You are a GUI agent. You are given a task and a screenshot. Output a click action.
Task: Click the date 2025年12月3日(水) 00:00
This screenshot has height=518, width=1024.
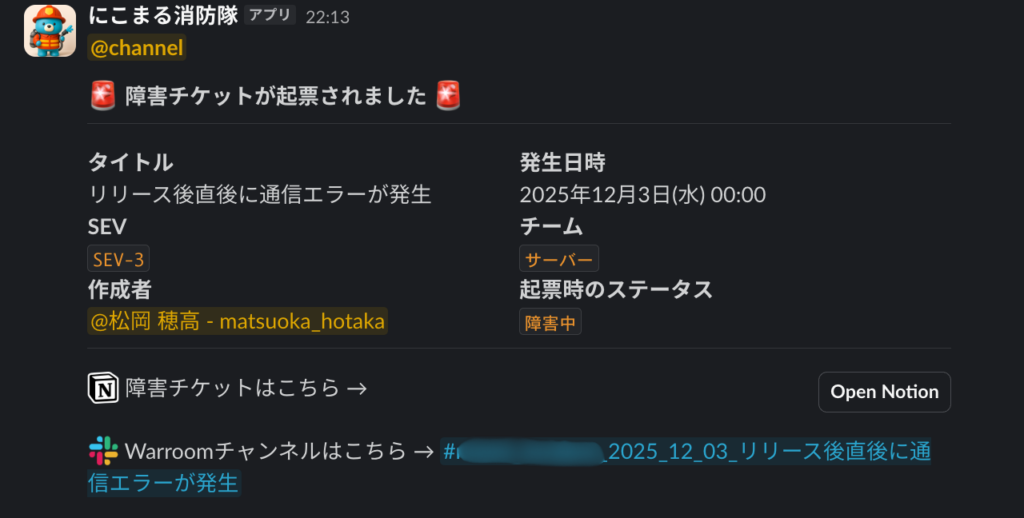click(x=643, y=194)
